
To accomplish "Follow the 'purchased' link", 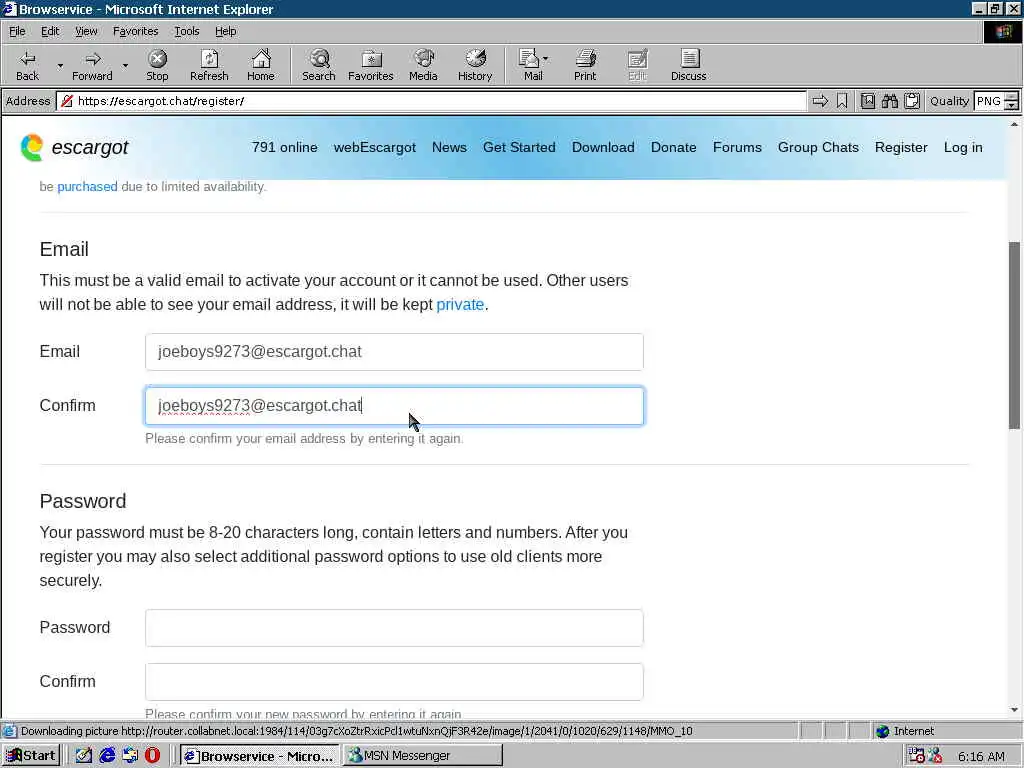I will click(x=87, y=187).
